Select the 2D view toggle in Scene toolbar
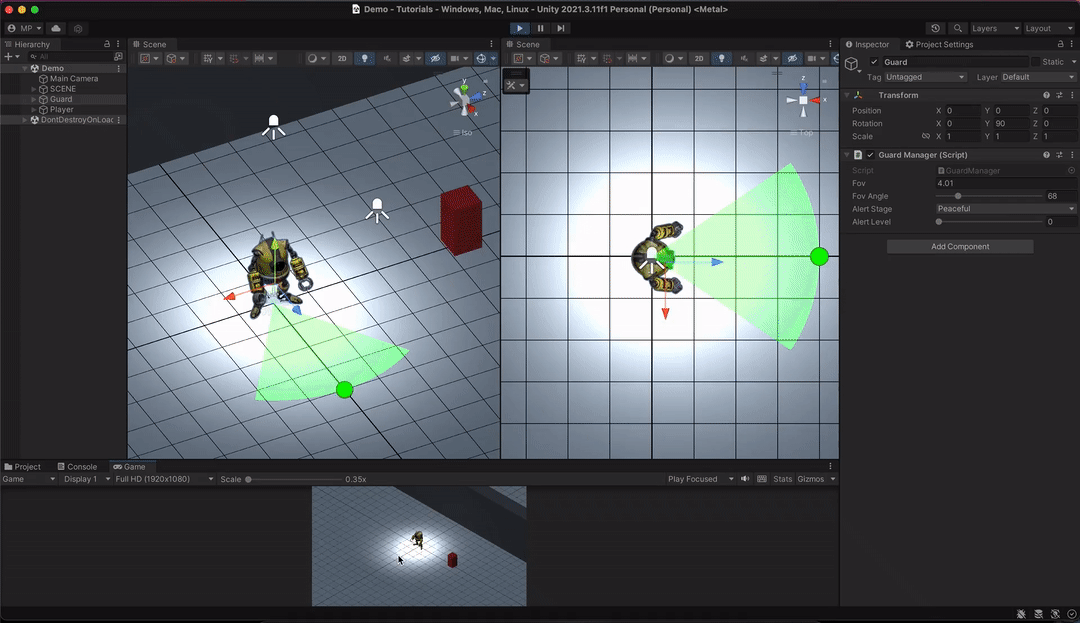The width and height of the screenshot is (1080, 623). pos(341,58)
